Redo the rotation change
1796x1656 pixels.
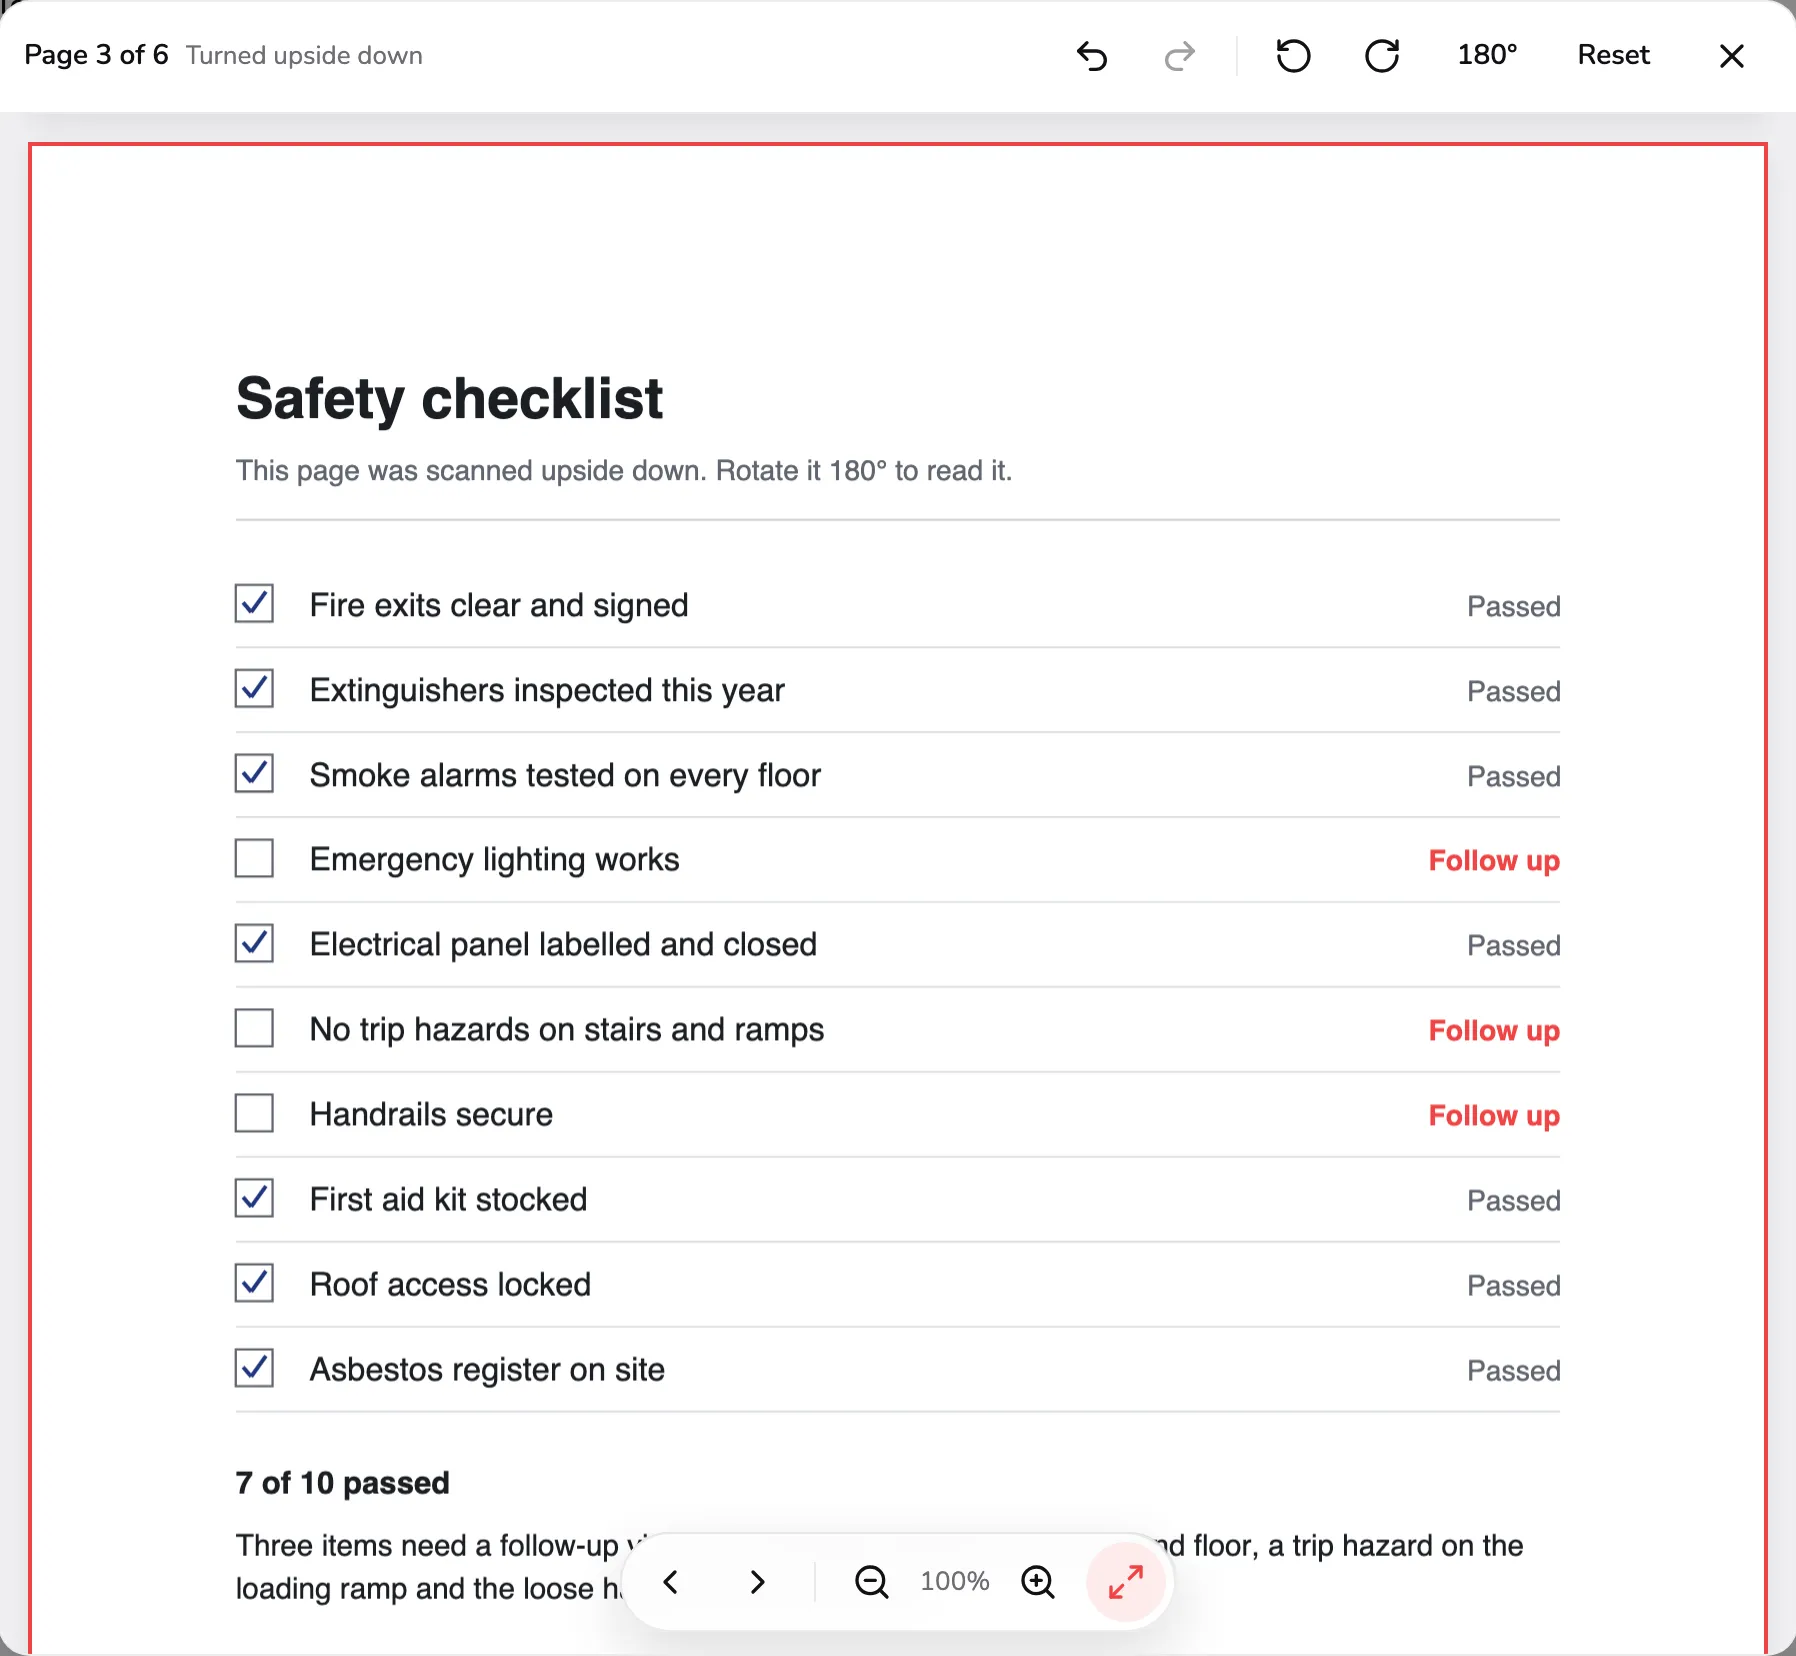[1180, 56]
